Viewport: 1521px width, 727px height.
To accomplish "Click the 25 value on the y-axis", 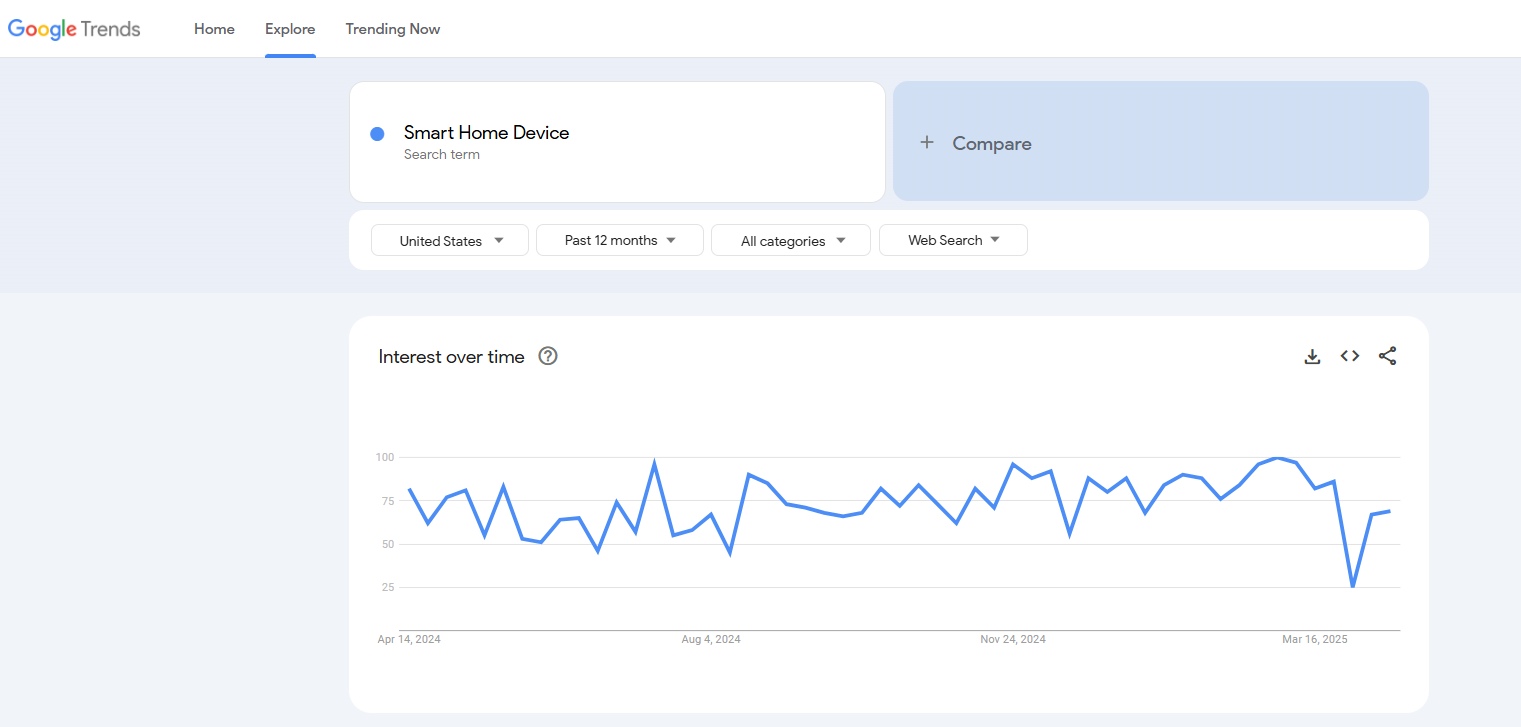I will click(388, 587).
